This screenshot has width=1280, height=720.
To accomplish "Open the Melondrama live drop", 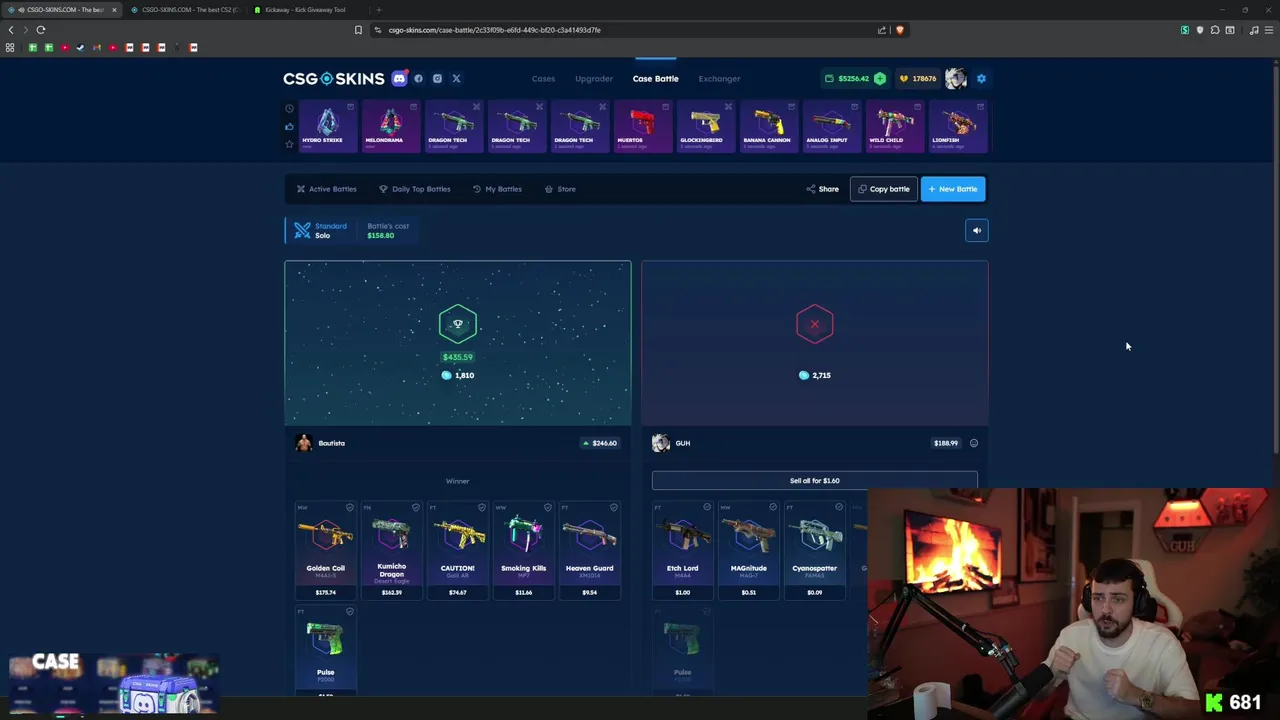I will tap(390, 126).
